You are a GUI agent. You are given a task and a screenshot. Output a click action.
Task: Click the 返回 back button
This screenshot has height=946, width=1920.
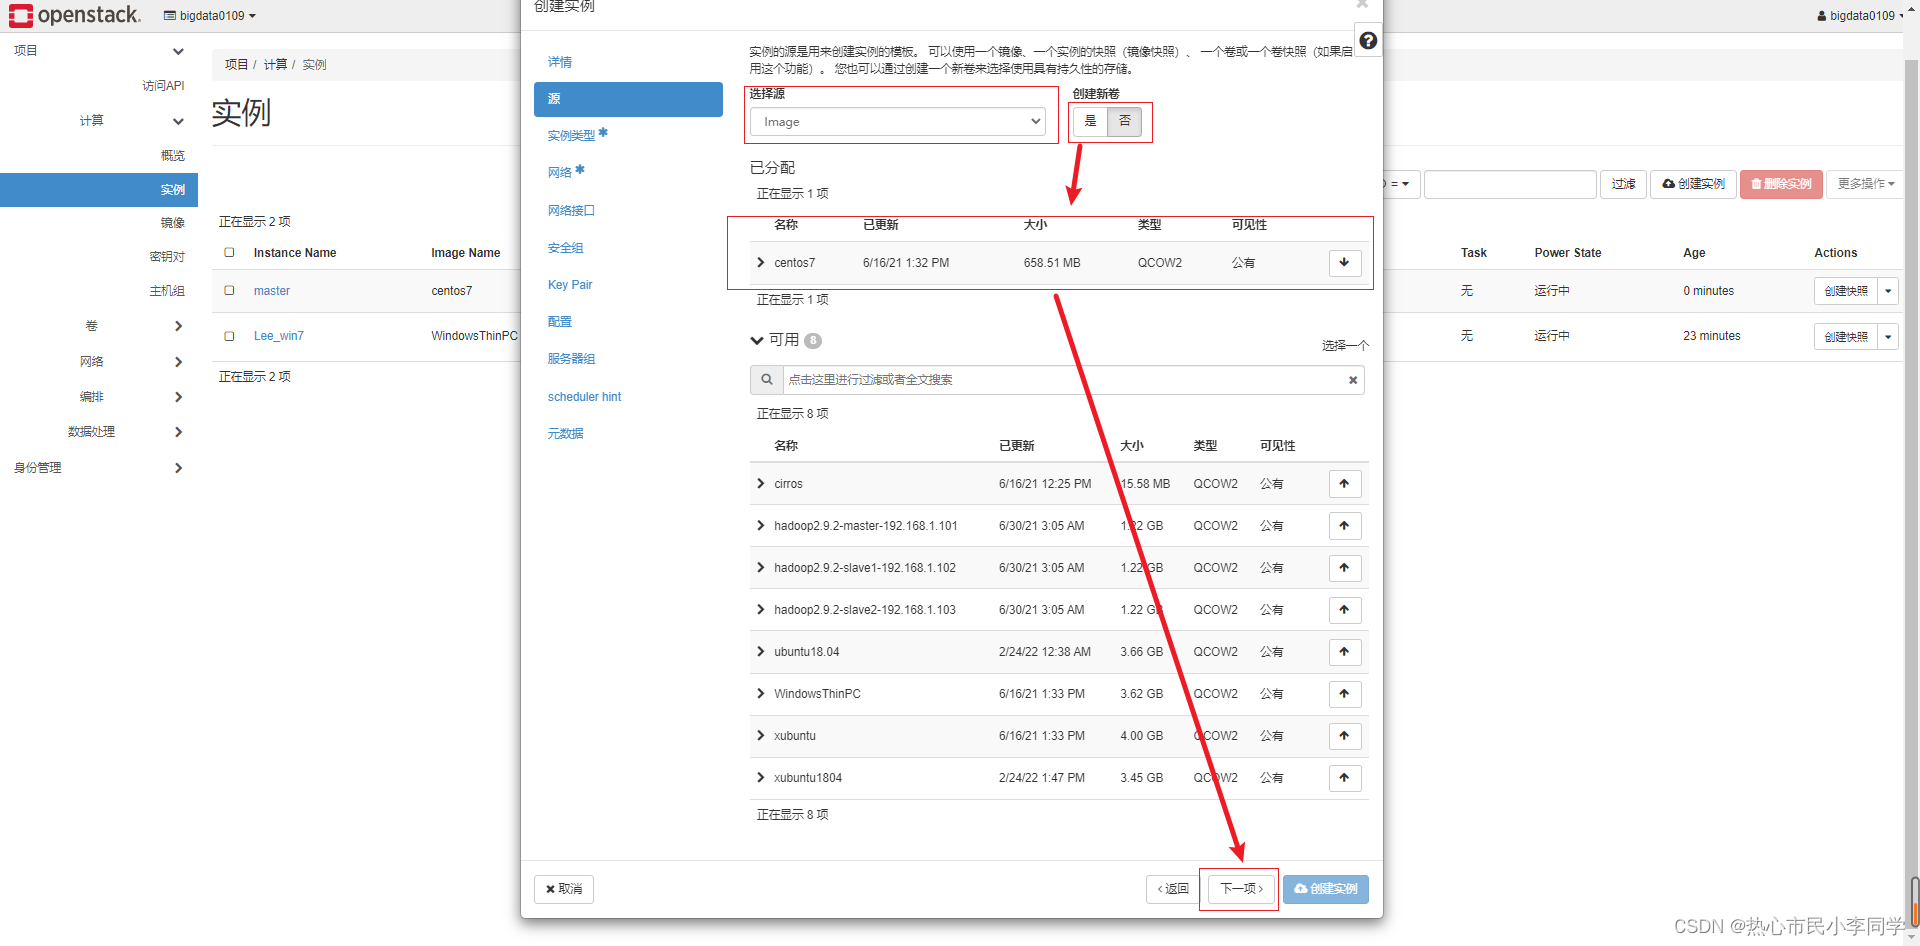pos(1173,889)
